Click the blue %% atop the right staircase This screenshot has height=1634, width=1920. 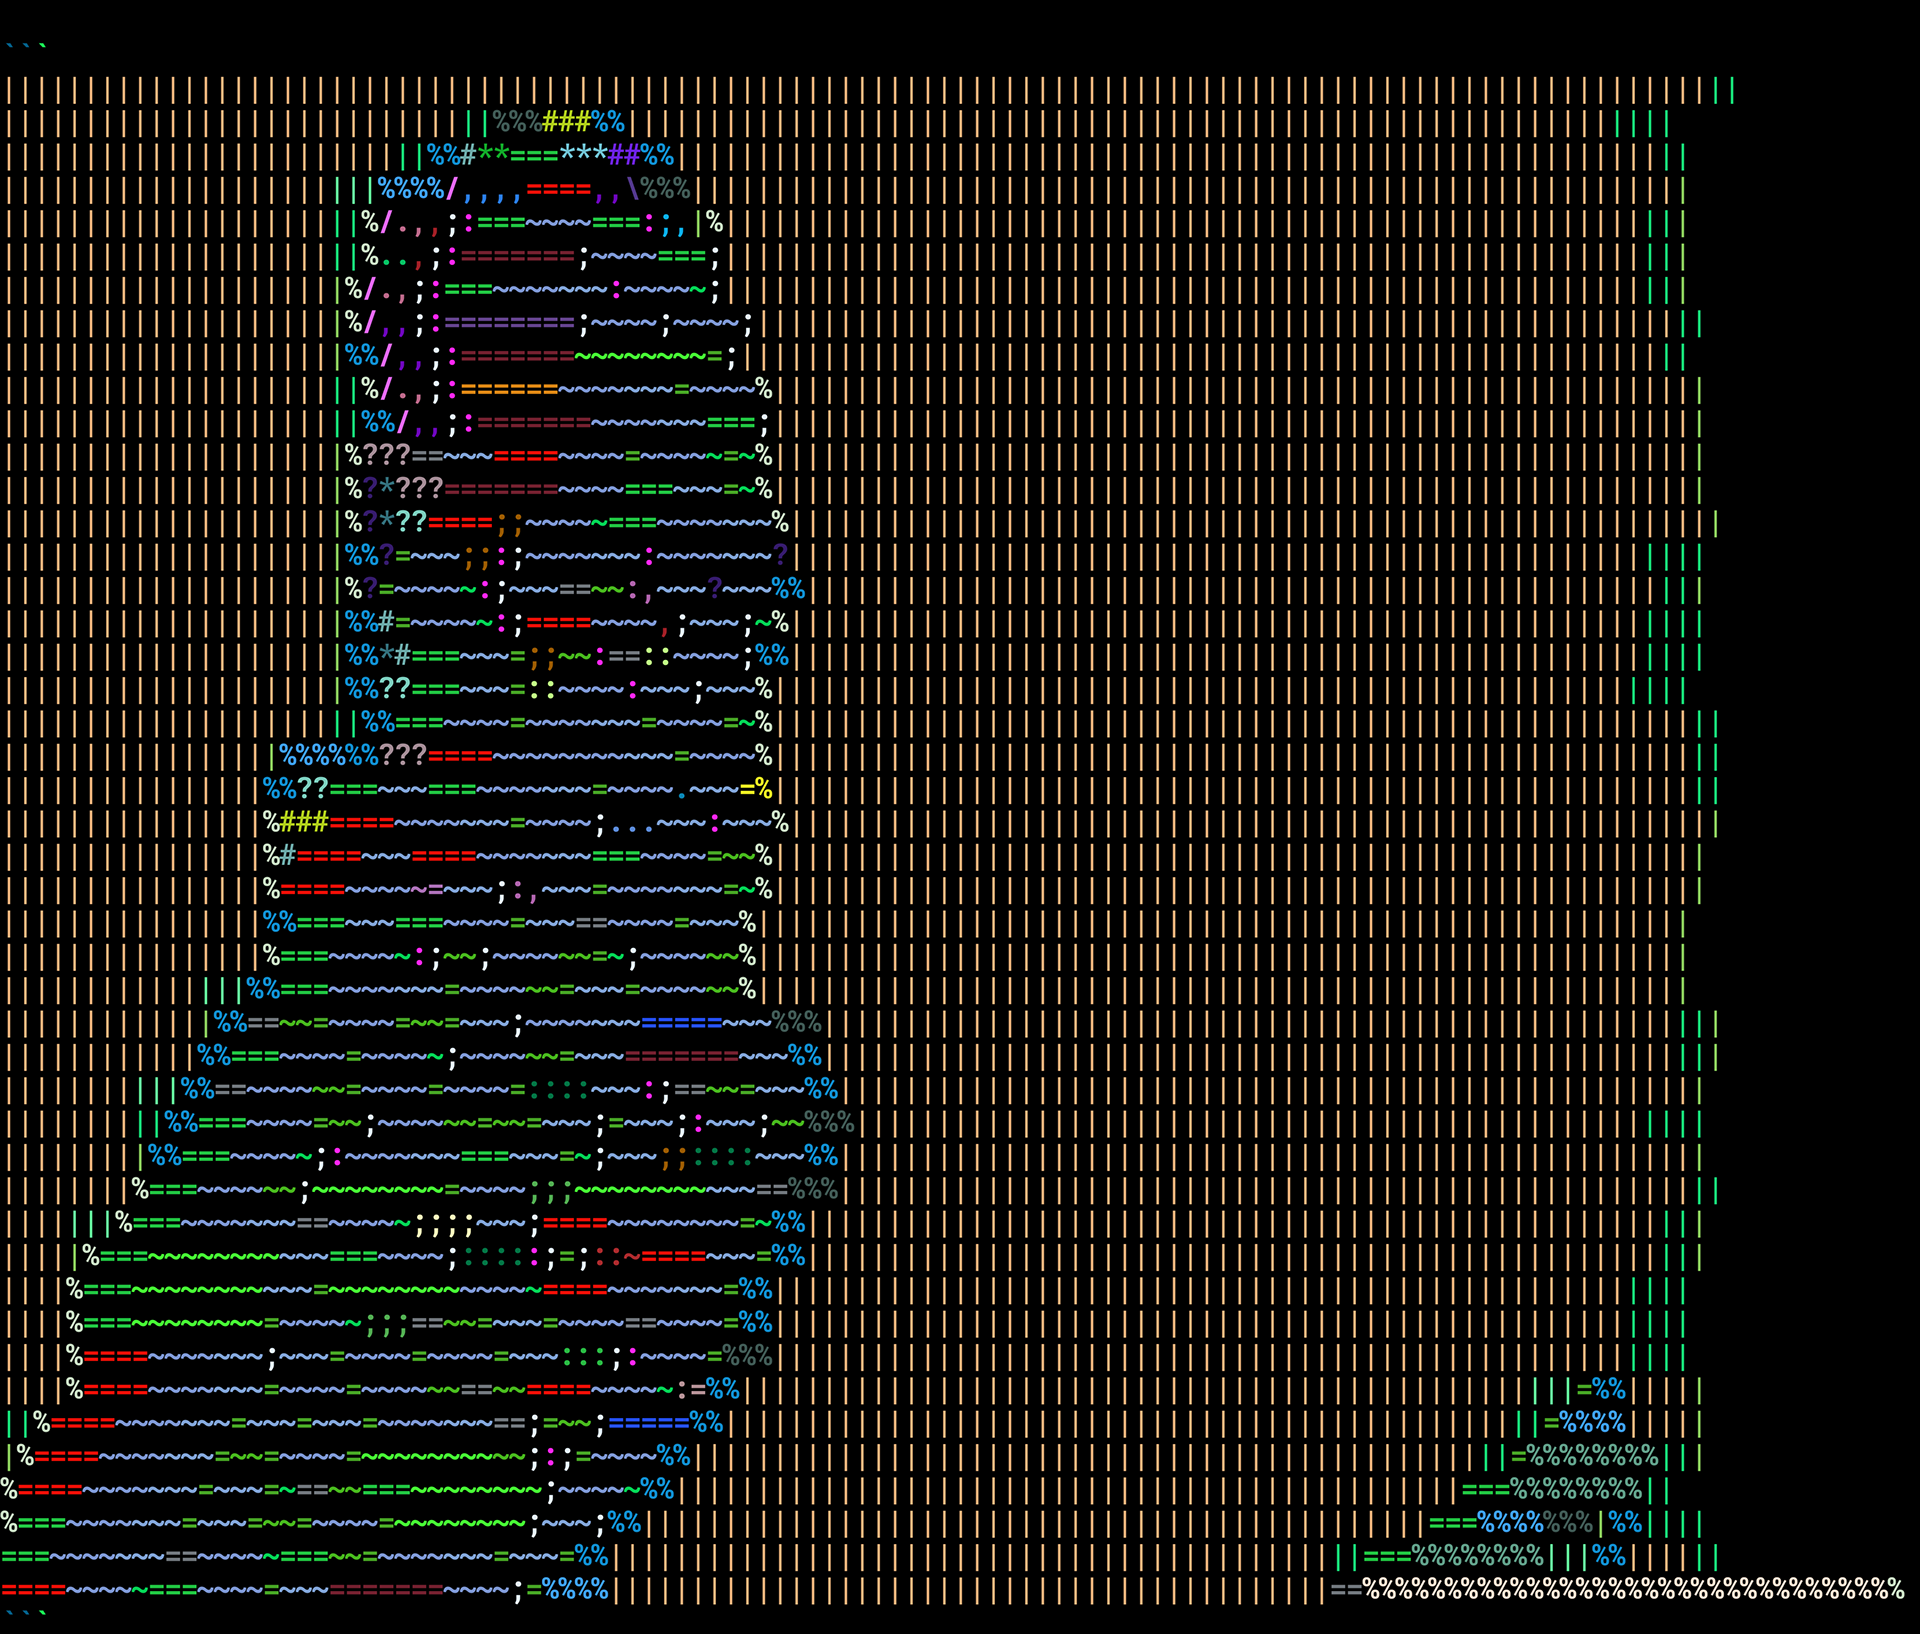[1608, 1389]
